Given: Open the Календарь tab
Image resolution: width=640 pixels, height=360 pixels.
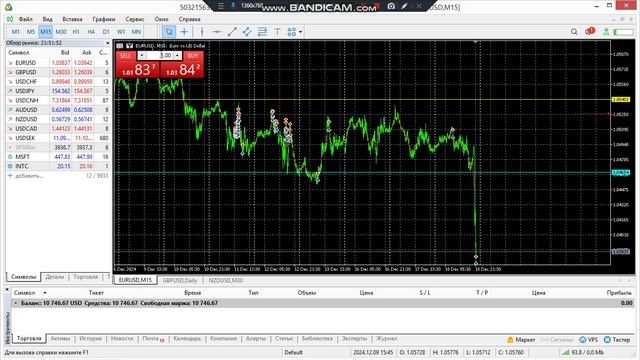Looking at the screenshot, I should point(187,338).
